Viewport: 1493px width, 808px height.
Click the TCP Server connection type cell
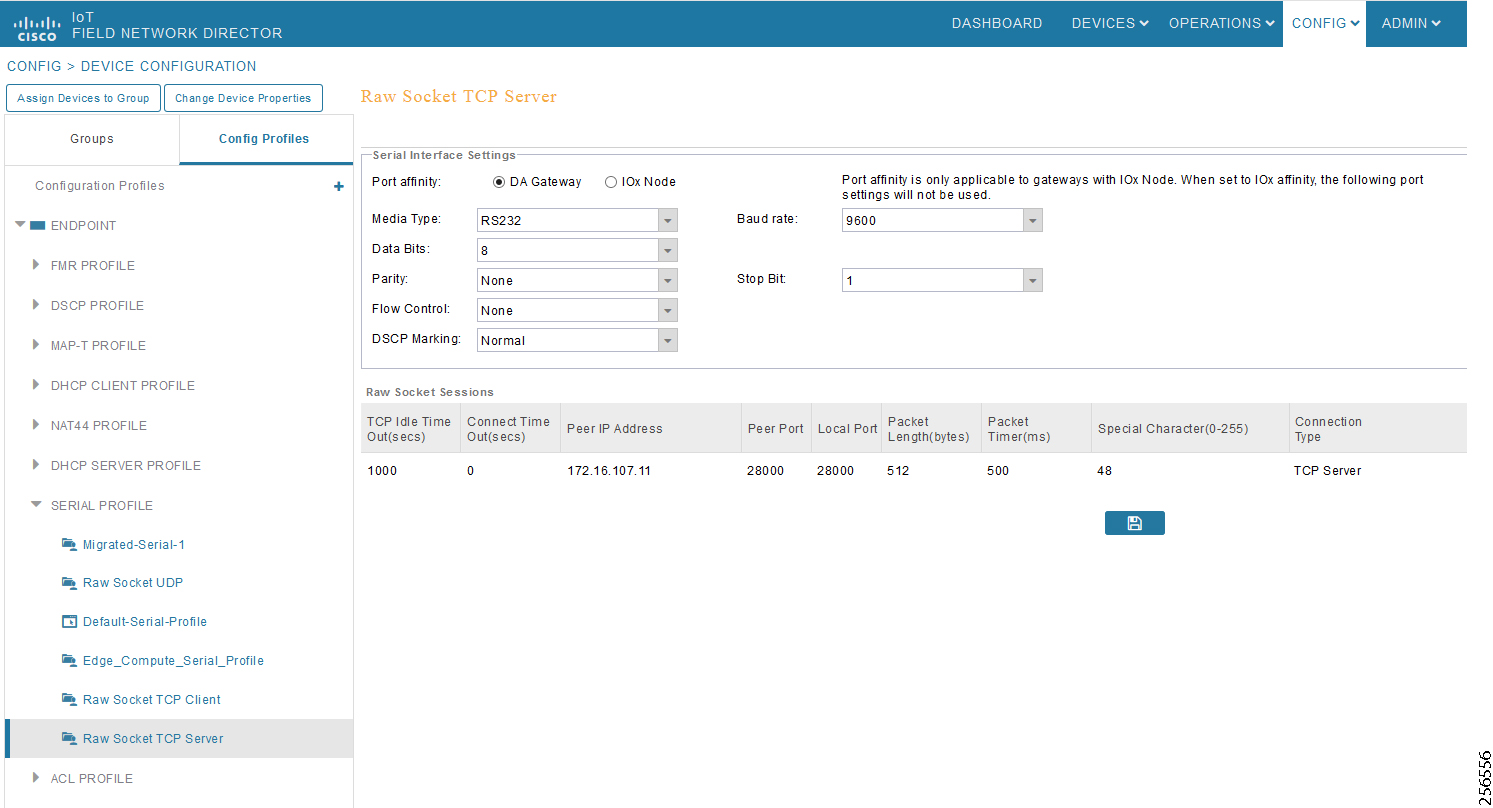click(x=1327, y=471)
